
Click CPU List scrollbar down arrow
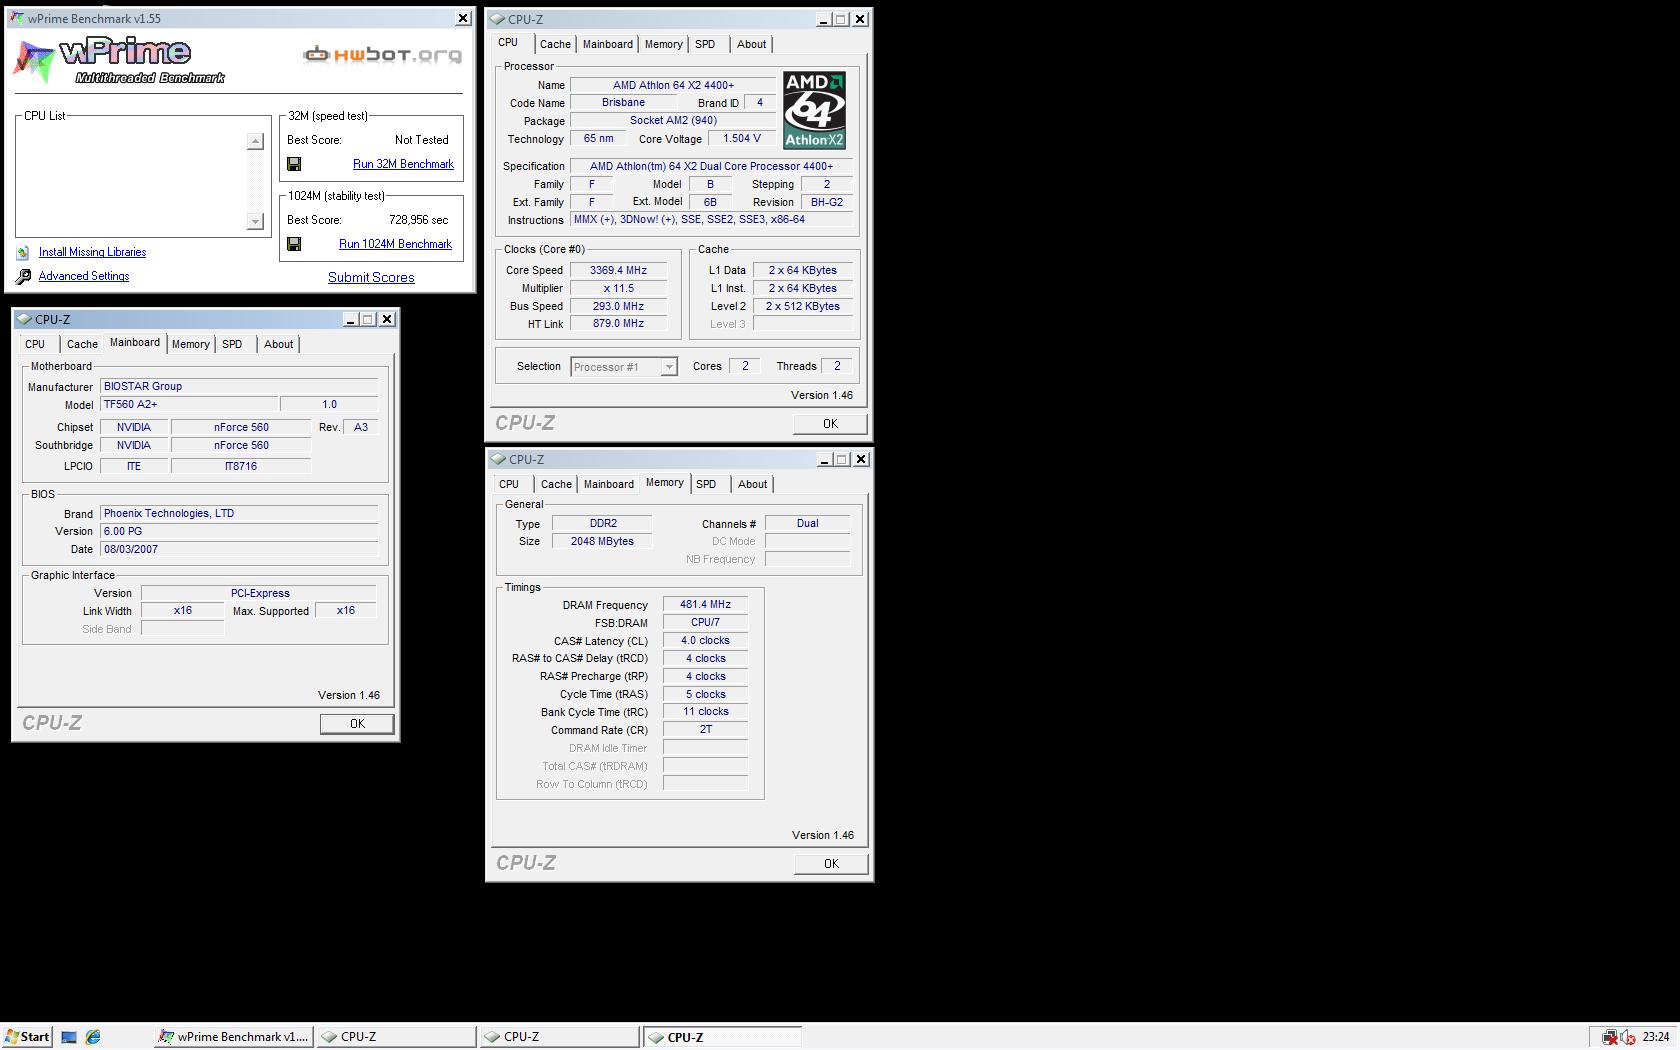(x=255, y=221)
